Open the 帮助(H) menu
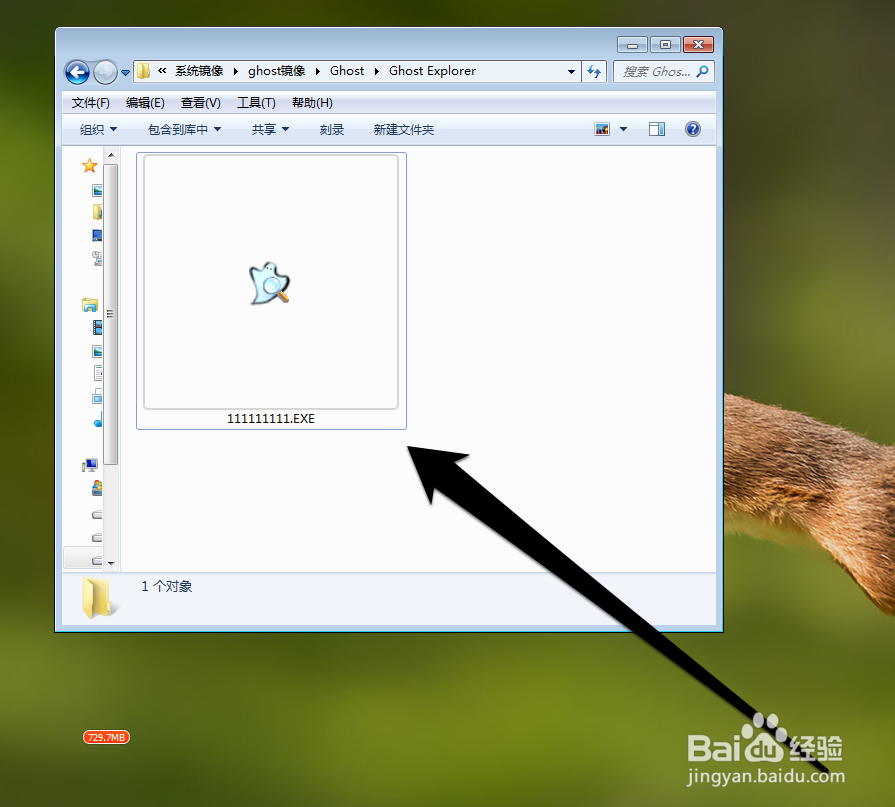The width and height of the screenshot is (895, 807). tap(312, 103)
